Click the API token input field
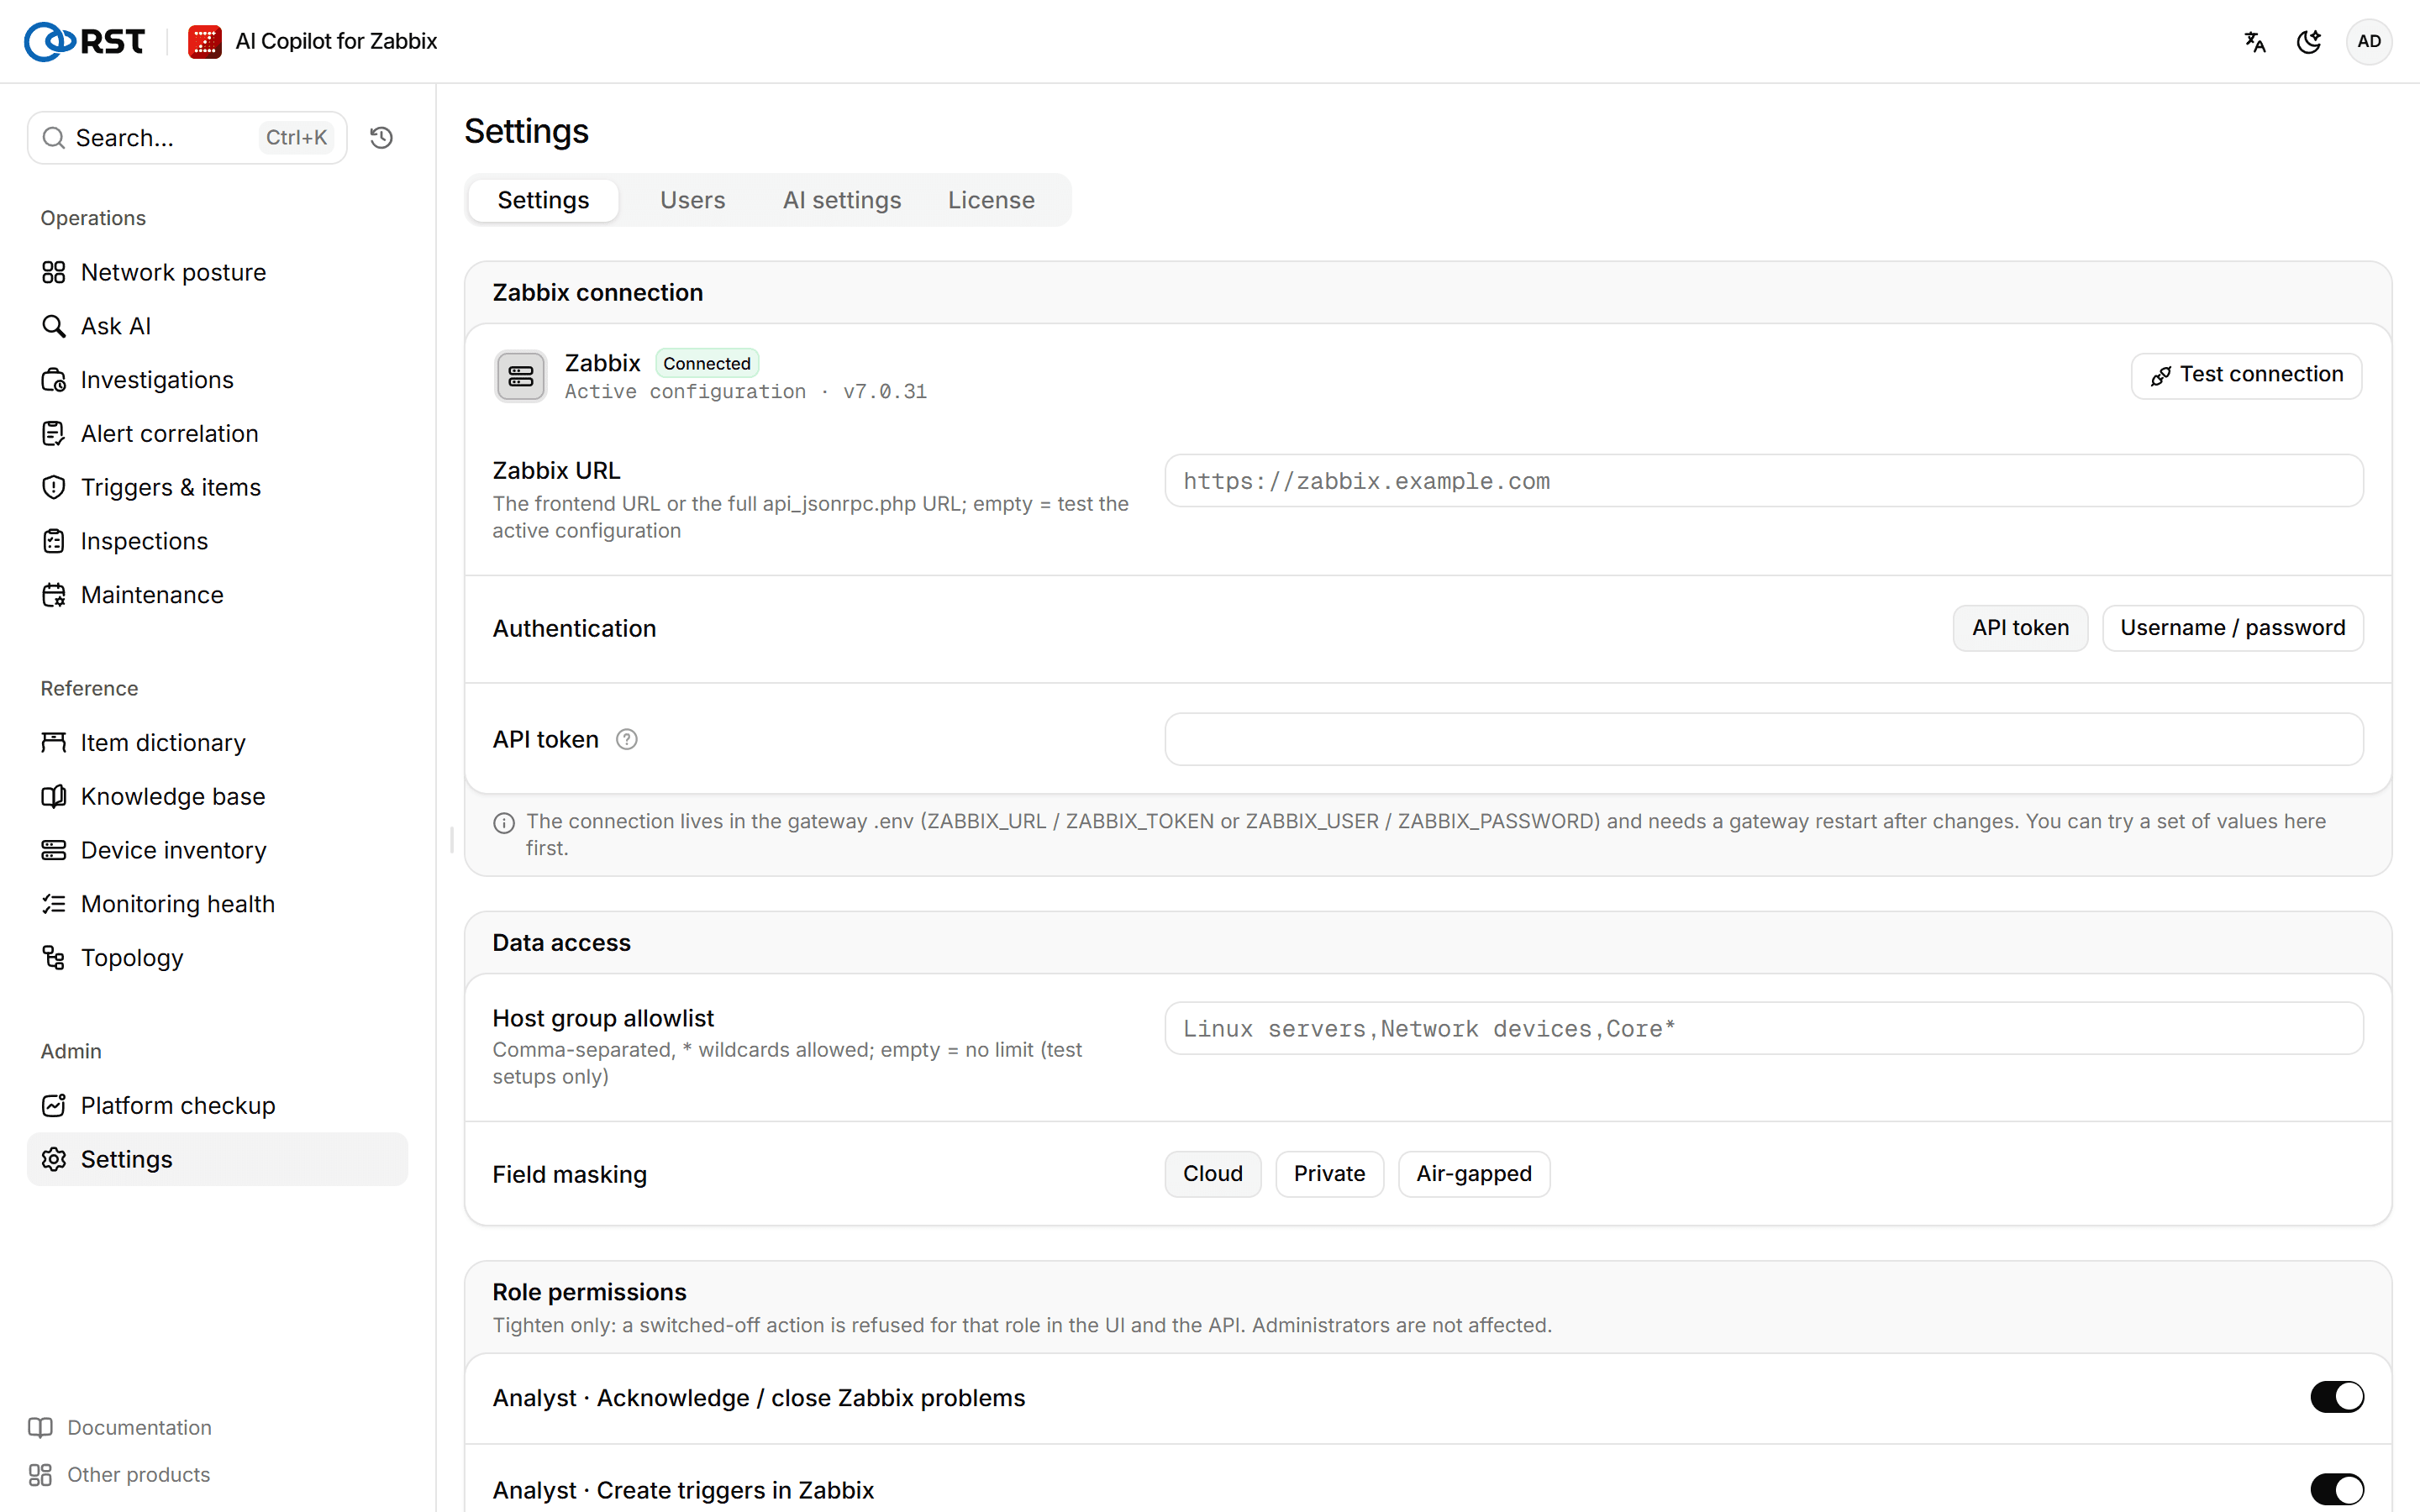The height and width of the screenshot is (1512, 2420). click(1764, 739)
